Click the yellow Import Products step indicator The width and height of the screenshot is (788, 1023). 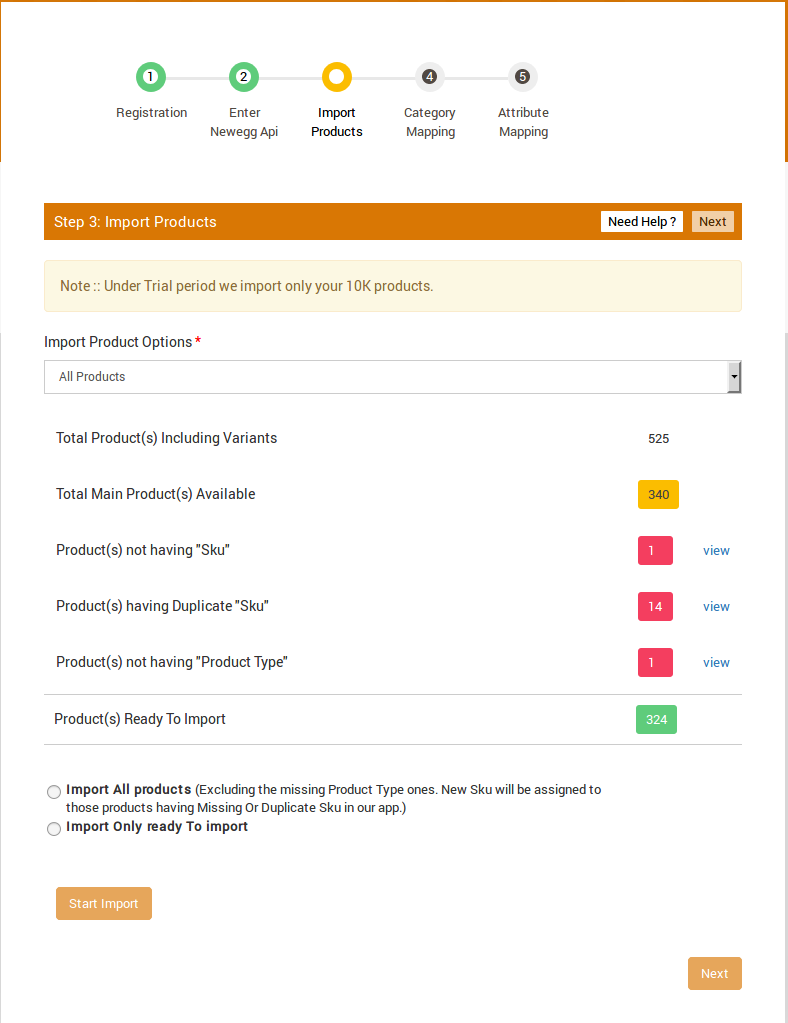click(x=336, y=76)
